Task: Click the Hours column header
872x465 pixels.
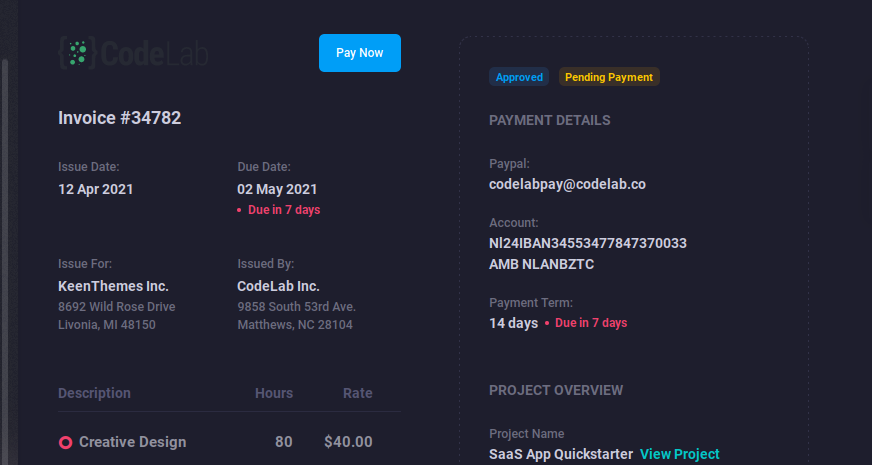Action: pyautogui.click(x=273, y=393)
